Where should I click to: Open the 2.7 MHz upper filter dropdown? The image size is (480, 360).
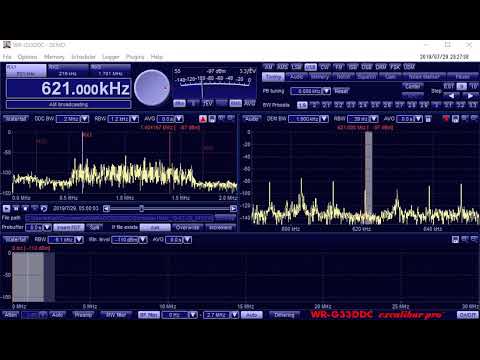[235, 315]
